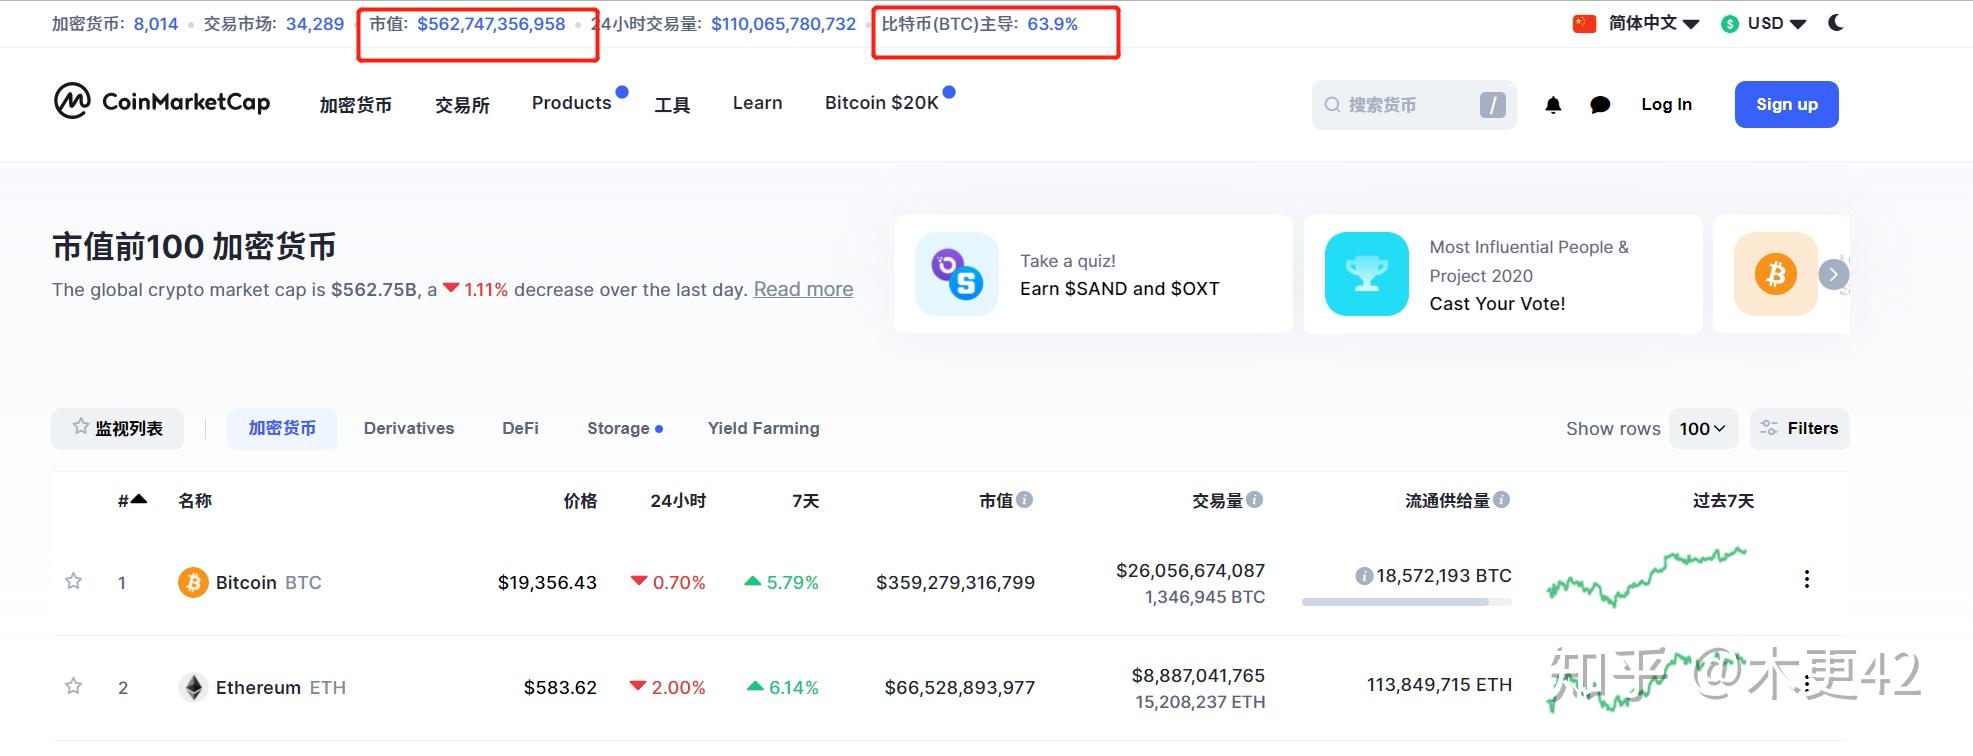This screenshot has height=756, width=1973.
Task: Click the markets count 34,289
Action: (315, 24)
